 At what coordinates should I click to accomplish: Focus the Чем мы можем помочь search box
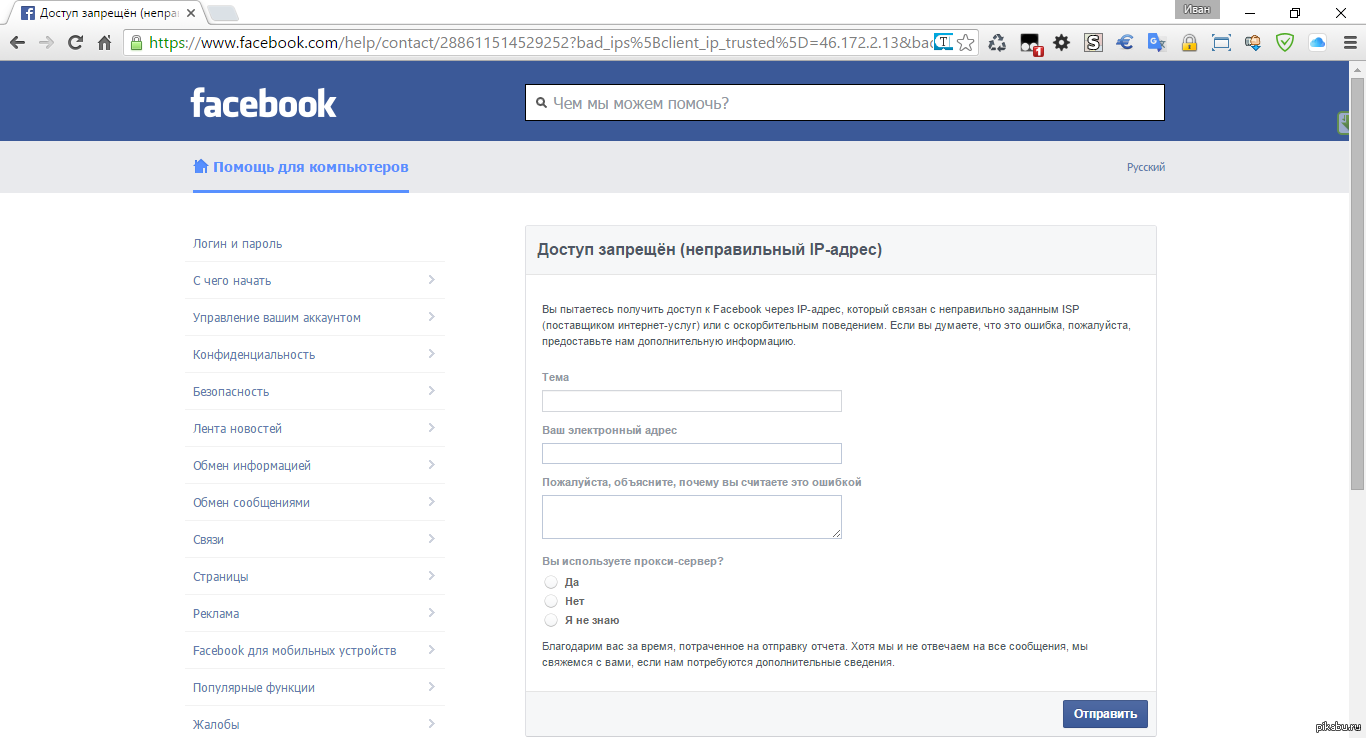click(845, 103)
